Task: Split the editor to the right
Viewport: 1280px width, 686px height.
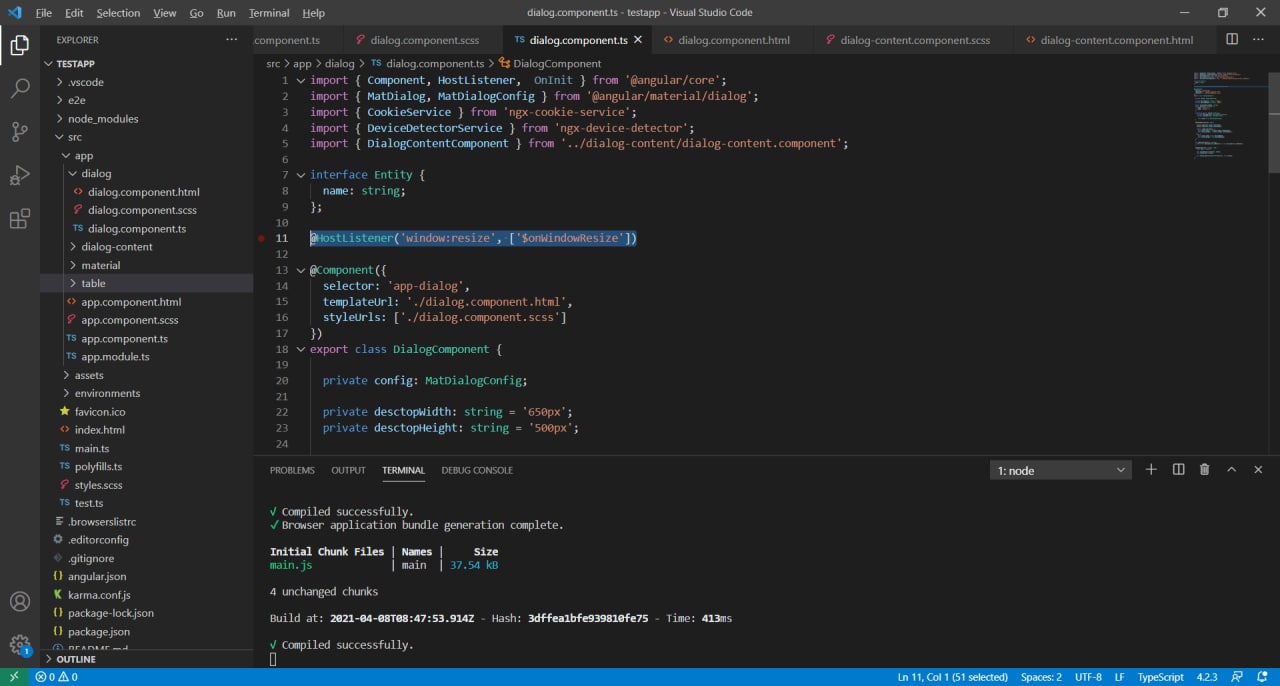Action: 1232,40
